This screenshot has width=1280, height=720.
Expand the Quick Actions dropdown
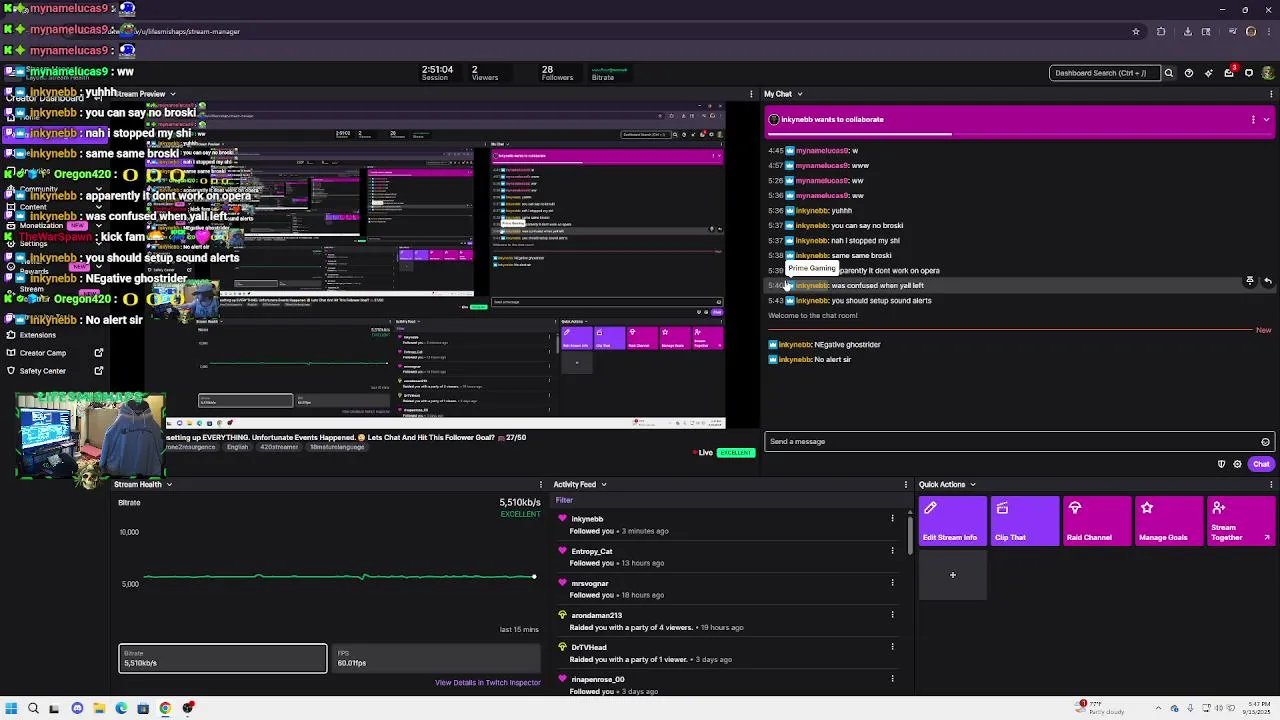click(x=973, y=485)
